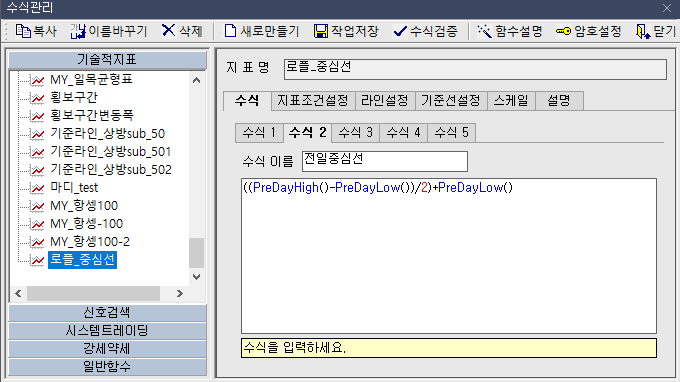This screenshot has width=680, height=382.
Task: Click chart icon beside 기준라인_상방sub_501
Action: coord(38,152)
